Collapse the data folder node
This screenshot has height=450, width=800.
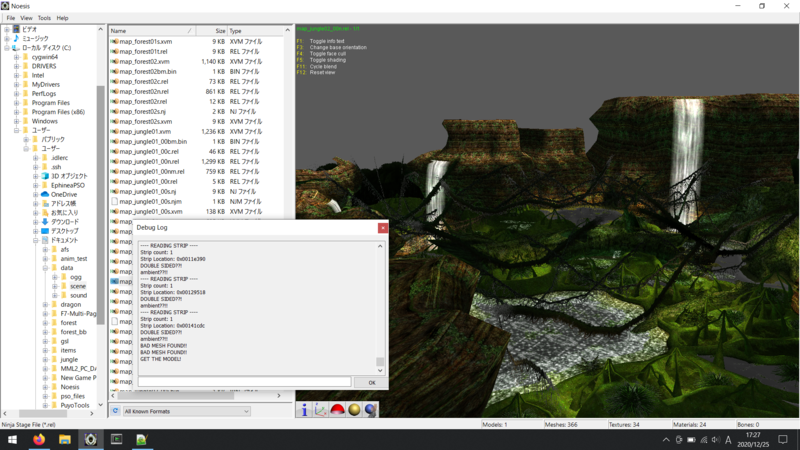(45, 268)
